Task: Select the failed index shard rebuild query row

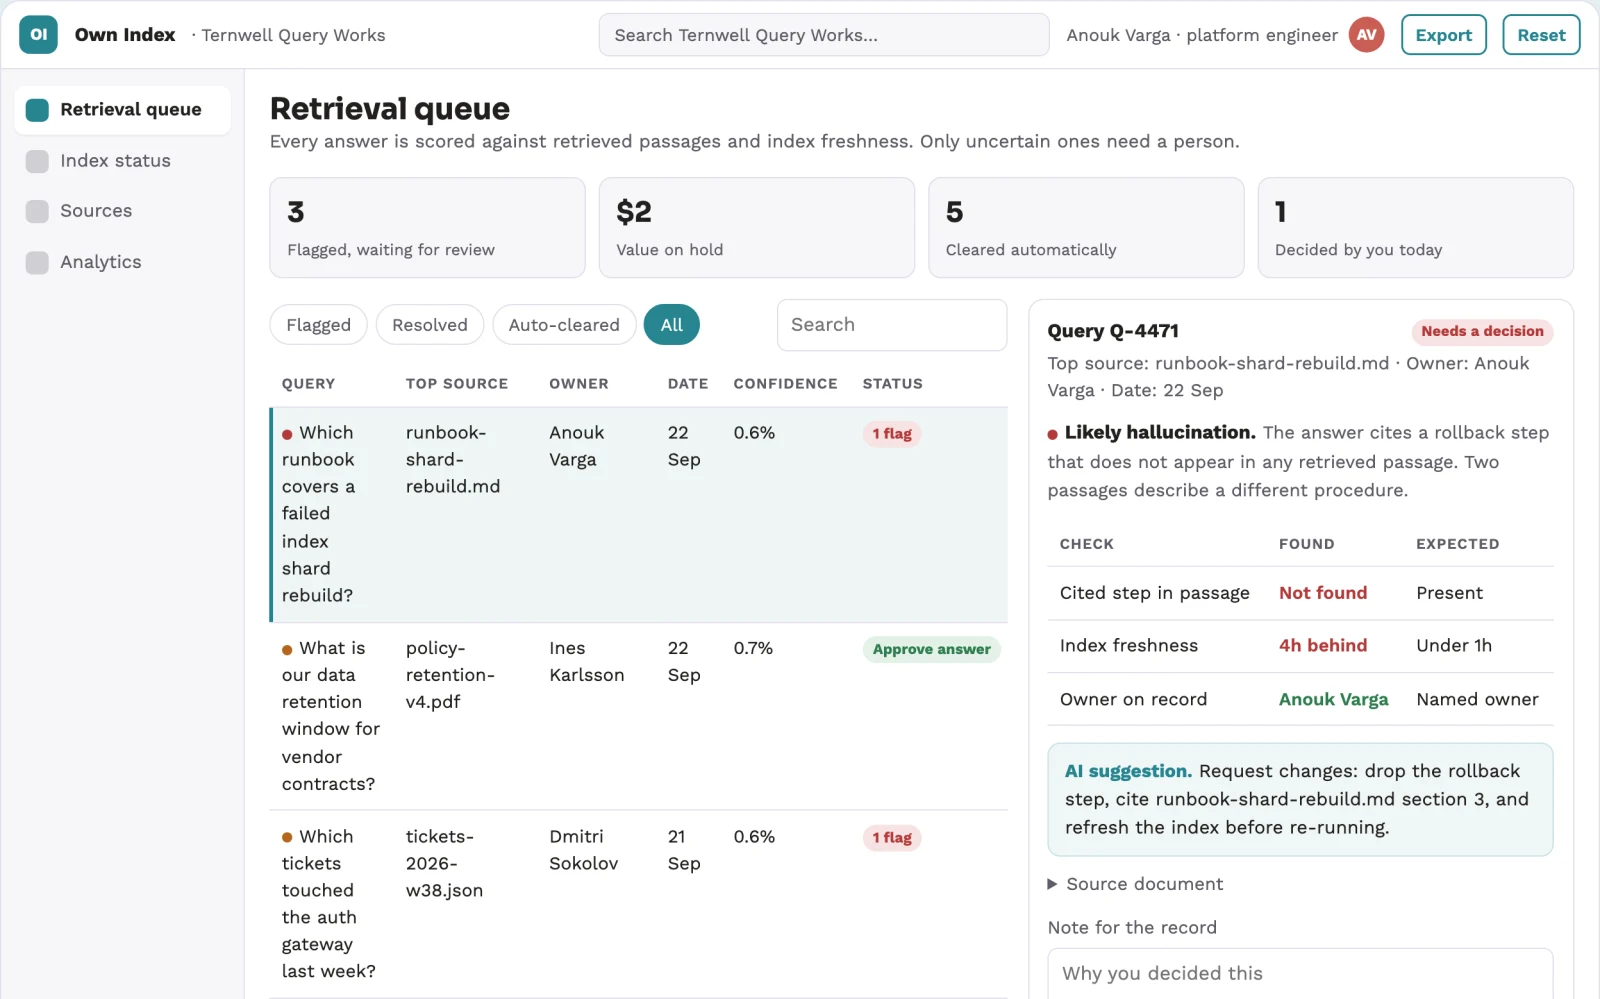Action: coord(639,514)
